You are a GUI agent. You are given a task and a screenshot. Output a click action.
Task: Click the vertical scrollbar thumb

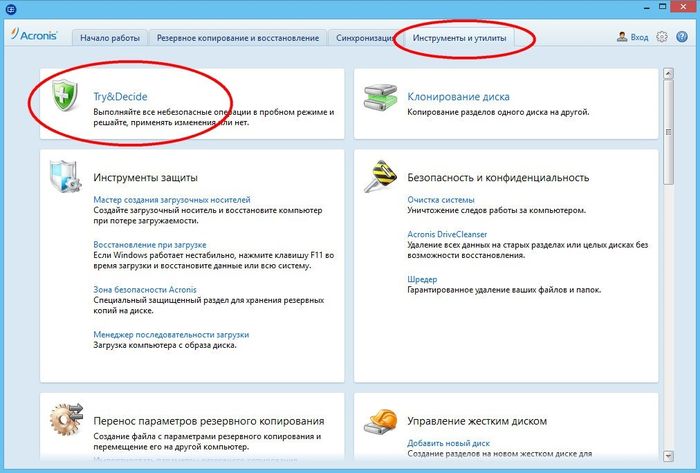tap(668, 132)
